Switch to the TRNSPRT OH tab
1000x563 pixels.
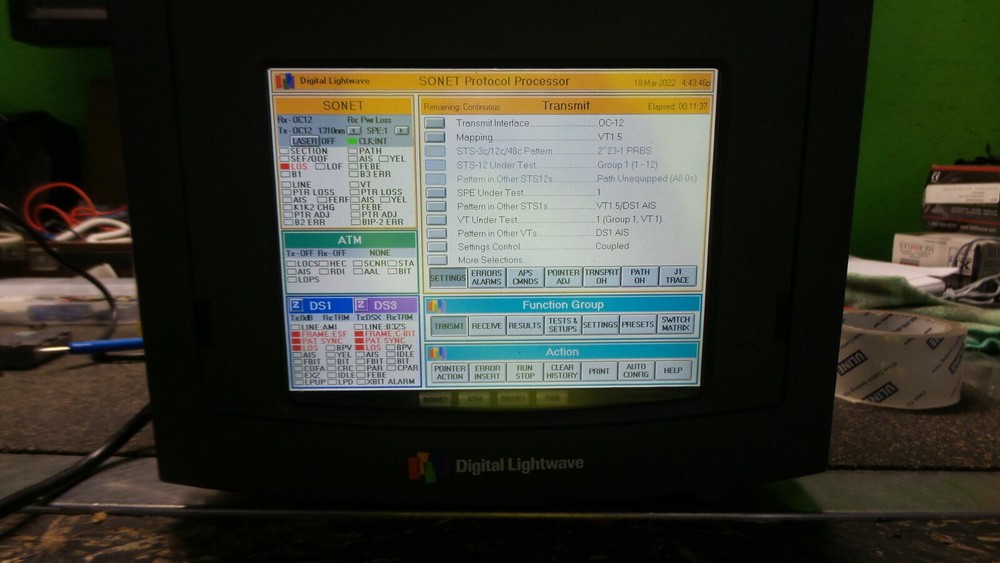pyautogui.click(x=601, y=276)
